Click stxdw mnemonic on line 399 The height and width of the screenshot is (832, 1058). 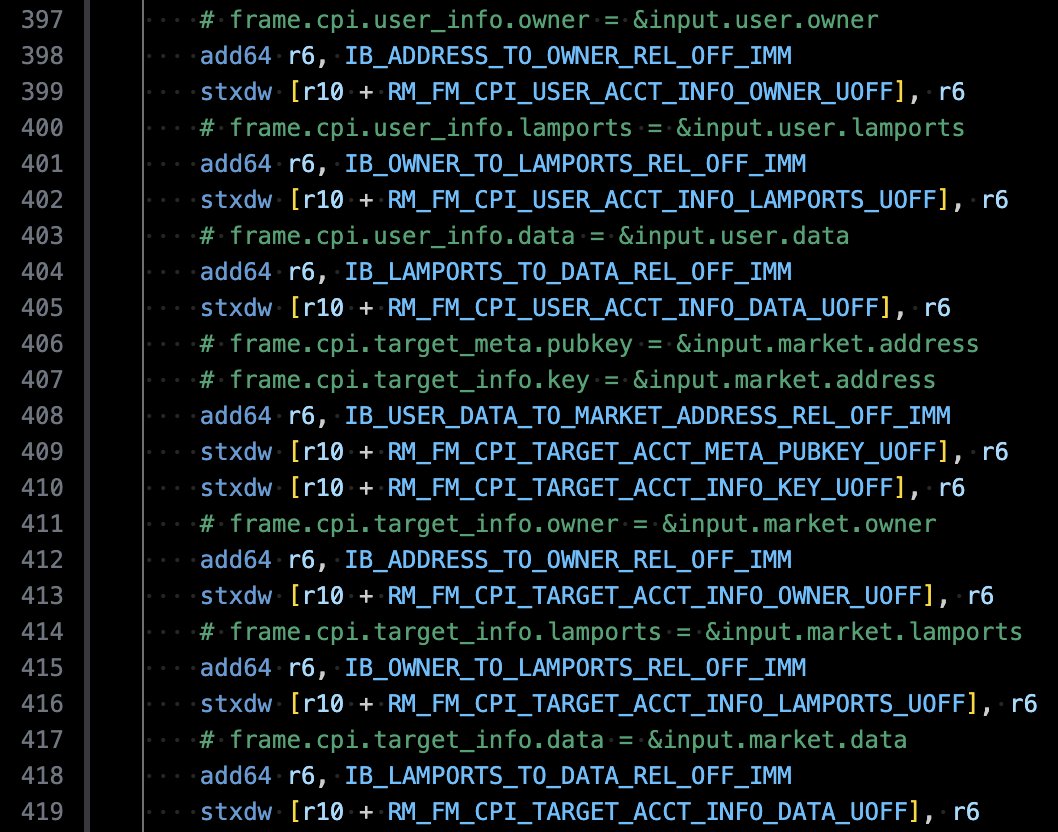tap(236, 92)
